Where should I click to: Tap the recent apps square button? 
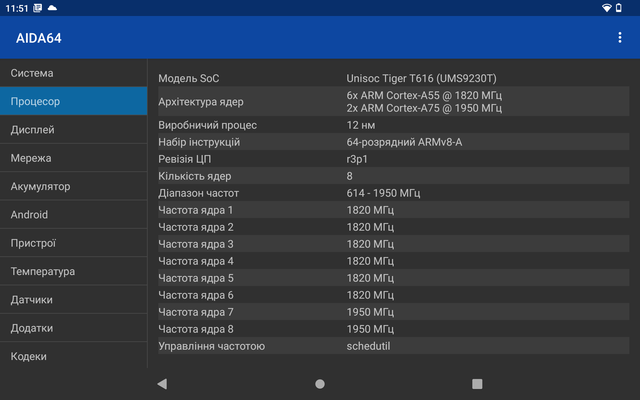point(477,384)
